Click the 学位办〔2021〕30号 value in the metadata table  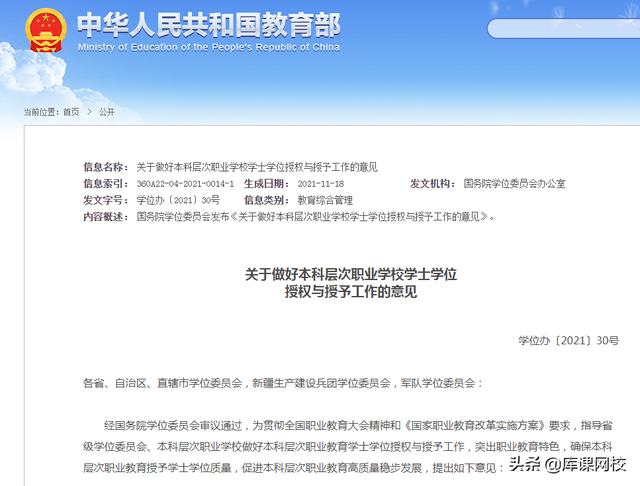coord(178,200)
